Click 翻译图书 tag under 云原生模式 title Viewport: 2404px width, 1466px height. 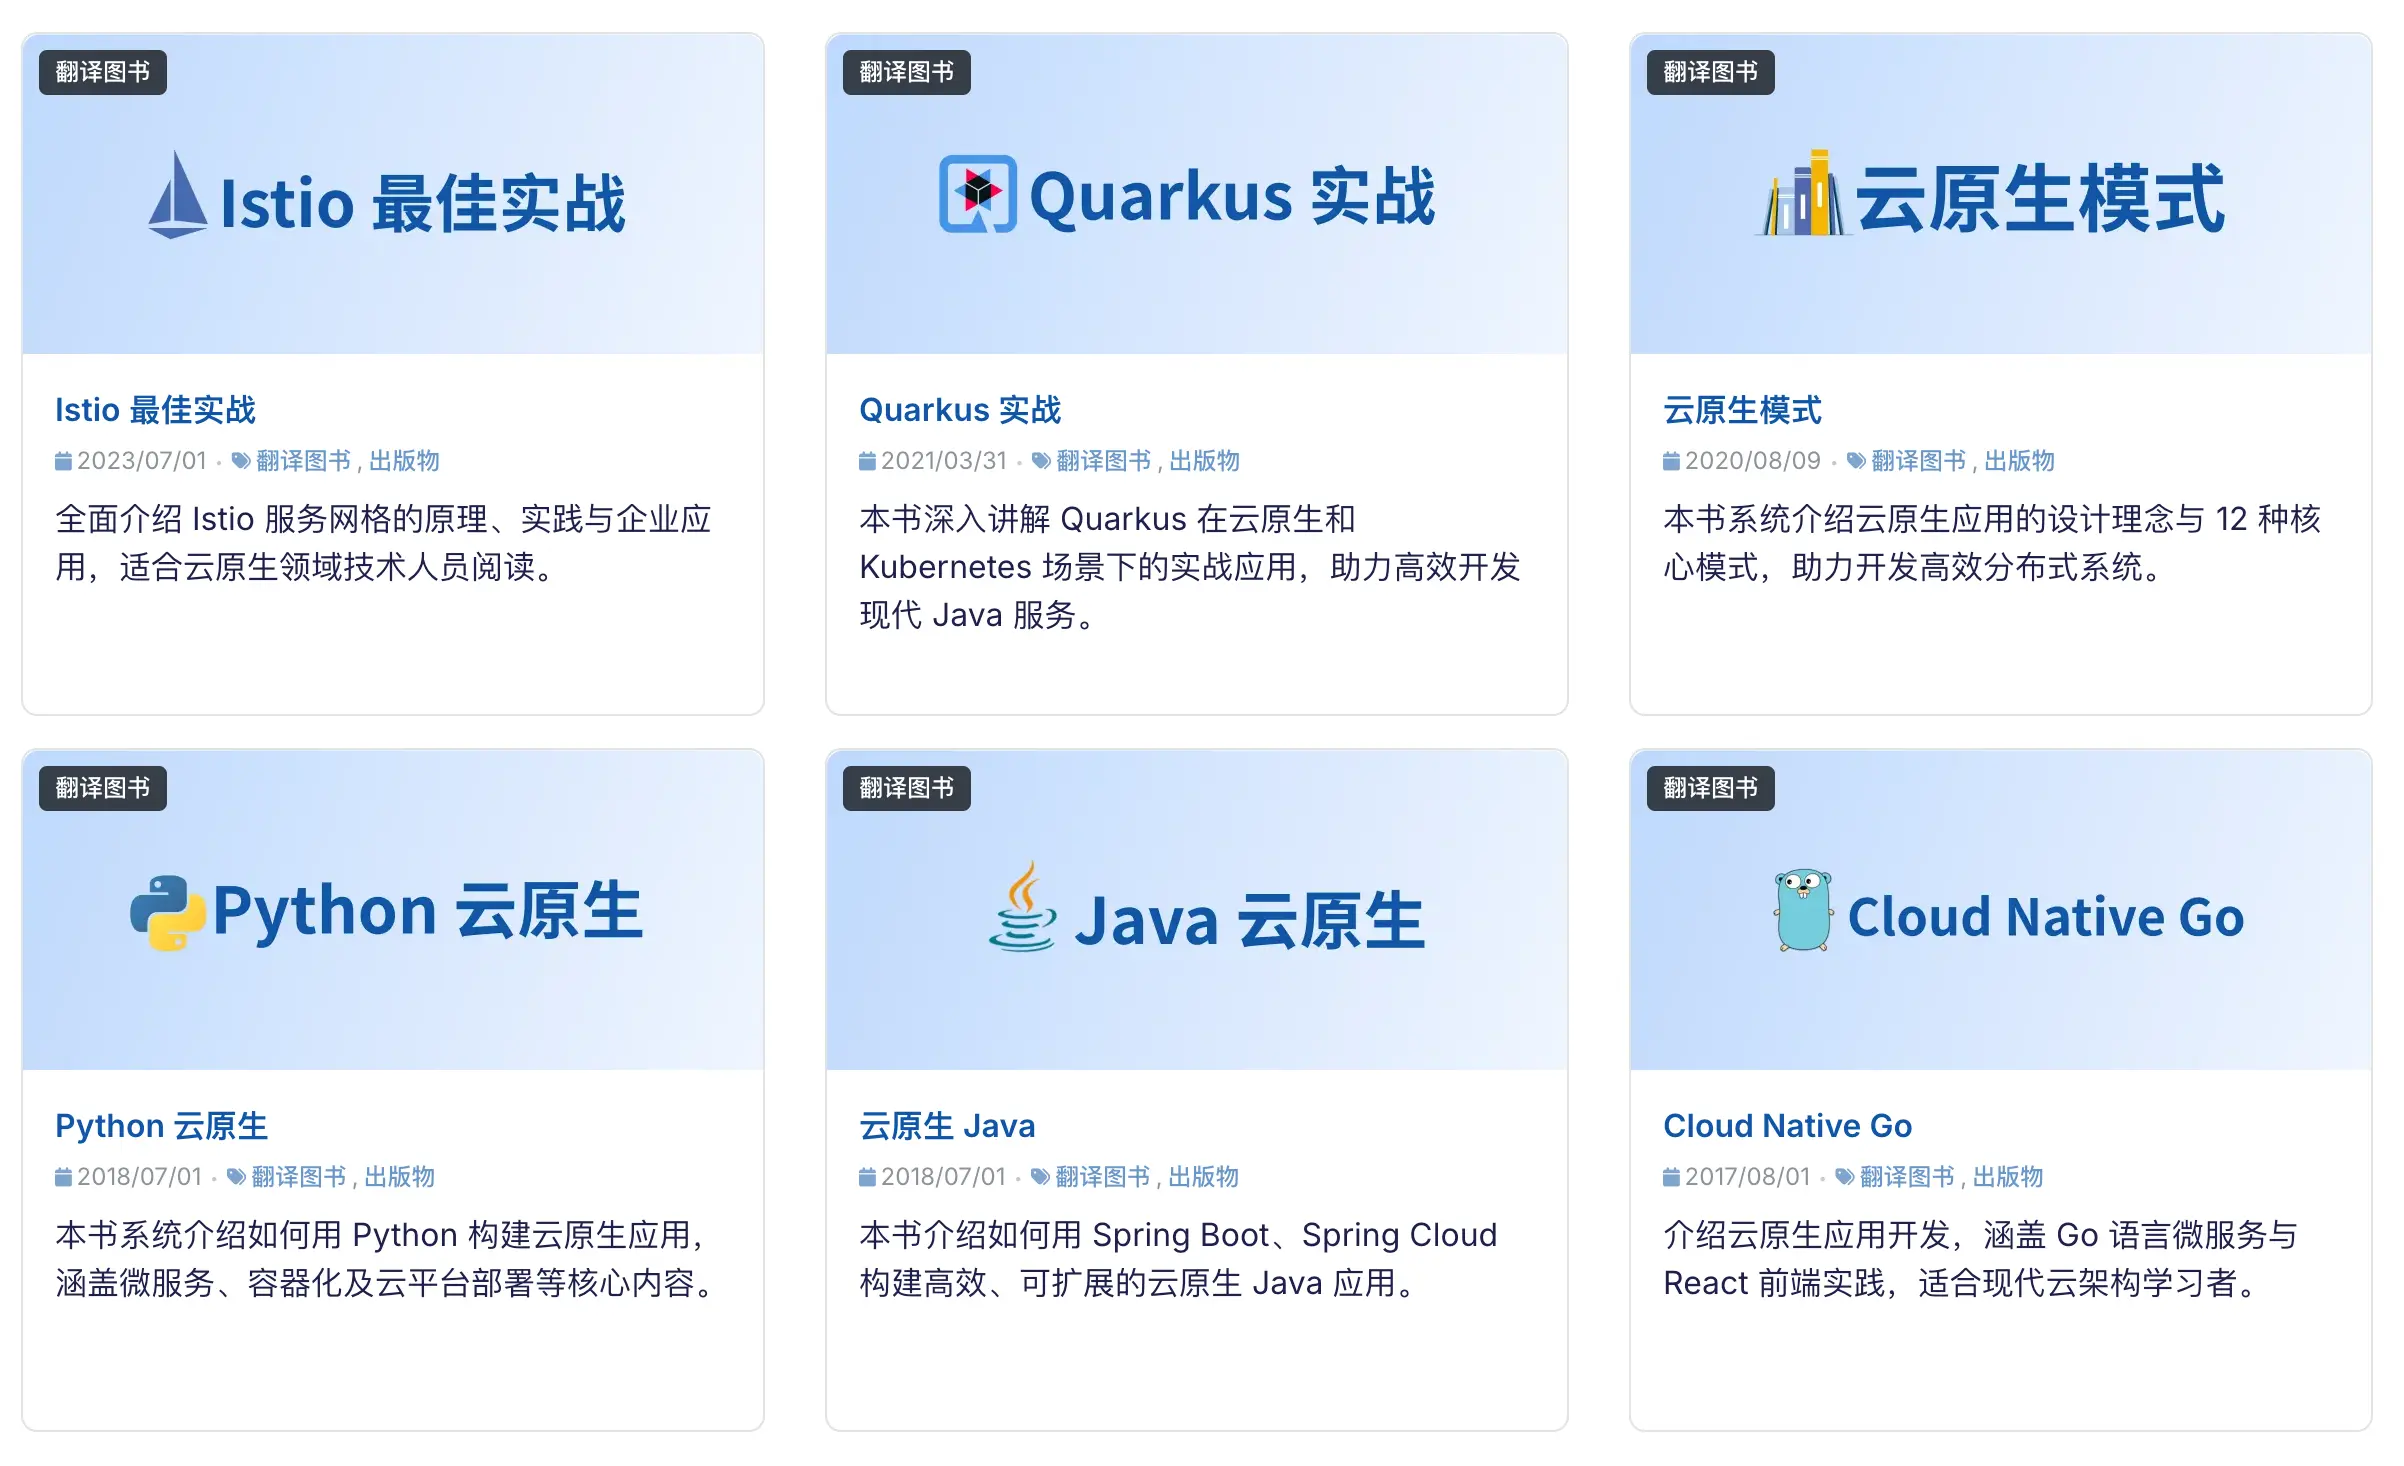(1918, 461)
